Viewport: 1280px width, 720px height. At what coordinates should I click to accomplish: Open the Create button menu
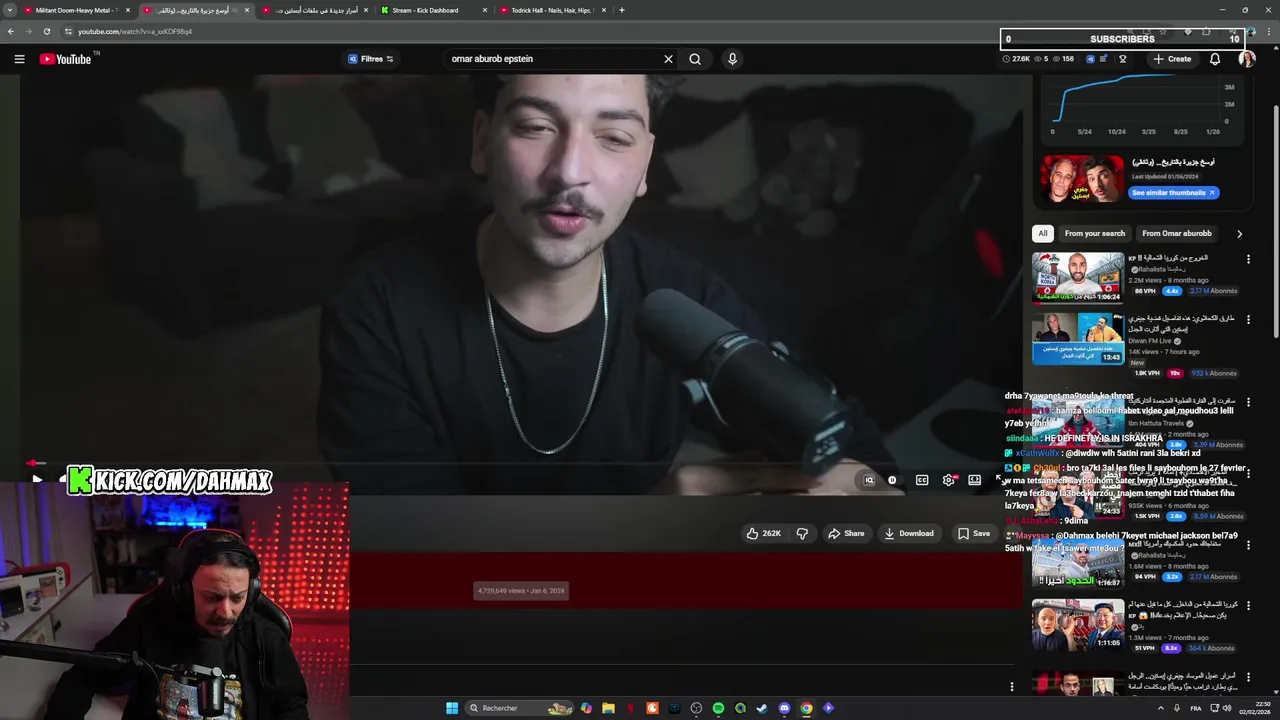coord(1172,59)
